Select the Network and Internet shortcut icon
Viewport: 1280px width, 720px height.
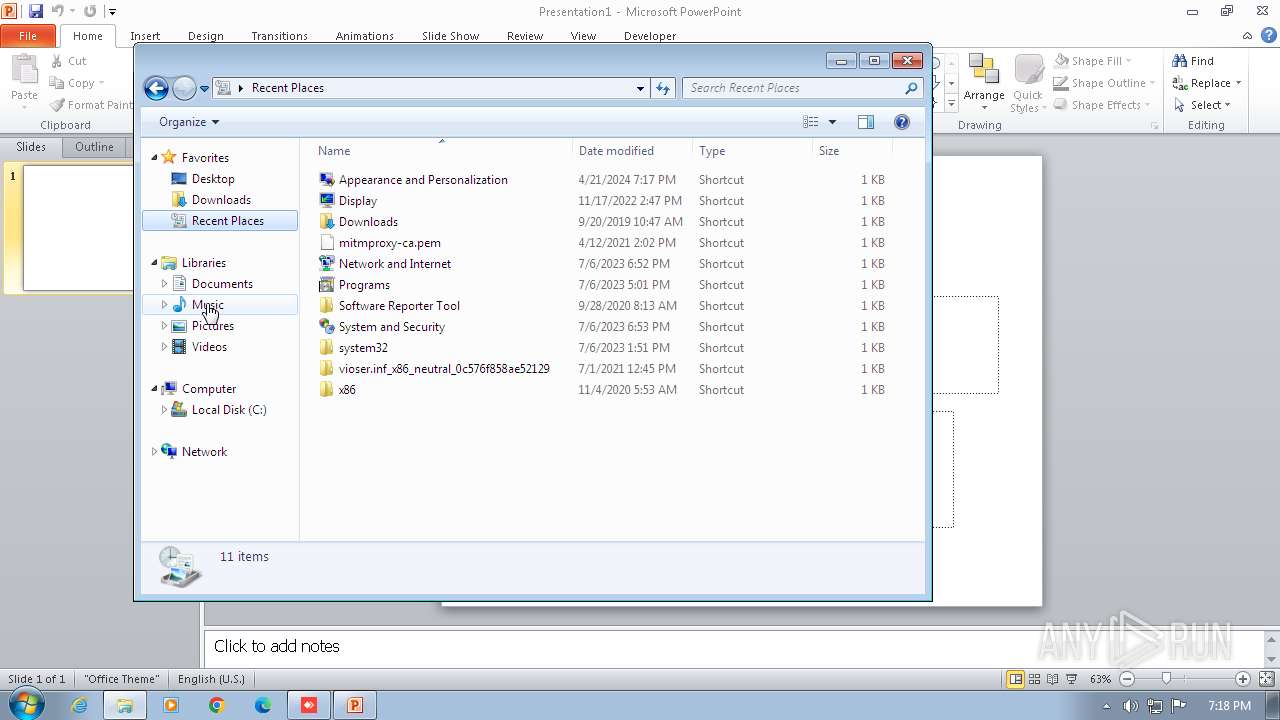tap(326, 264)
